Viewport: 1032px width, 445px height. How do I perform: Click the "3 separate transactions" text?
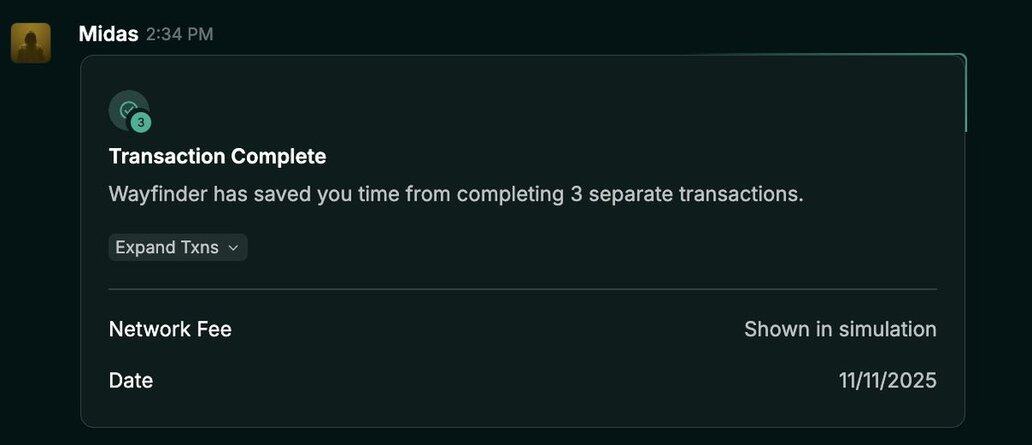click(687, 194)
